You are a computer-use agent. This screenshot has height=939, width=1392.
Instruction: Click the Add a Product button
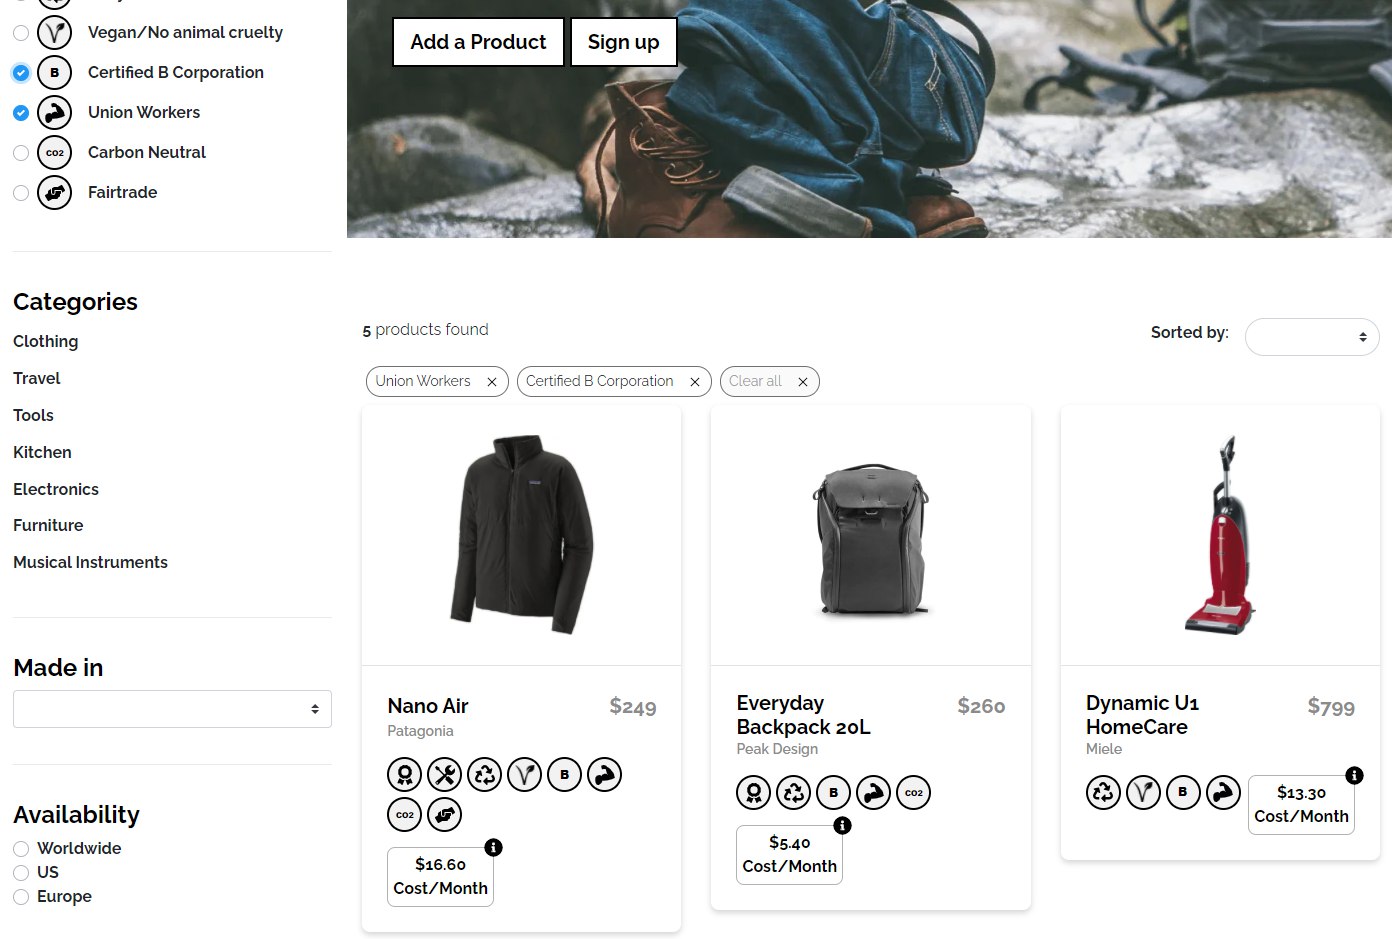pyautogui.click(x=478, y=42)
